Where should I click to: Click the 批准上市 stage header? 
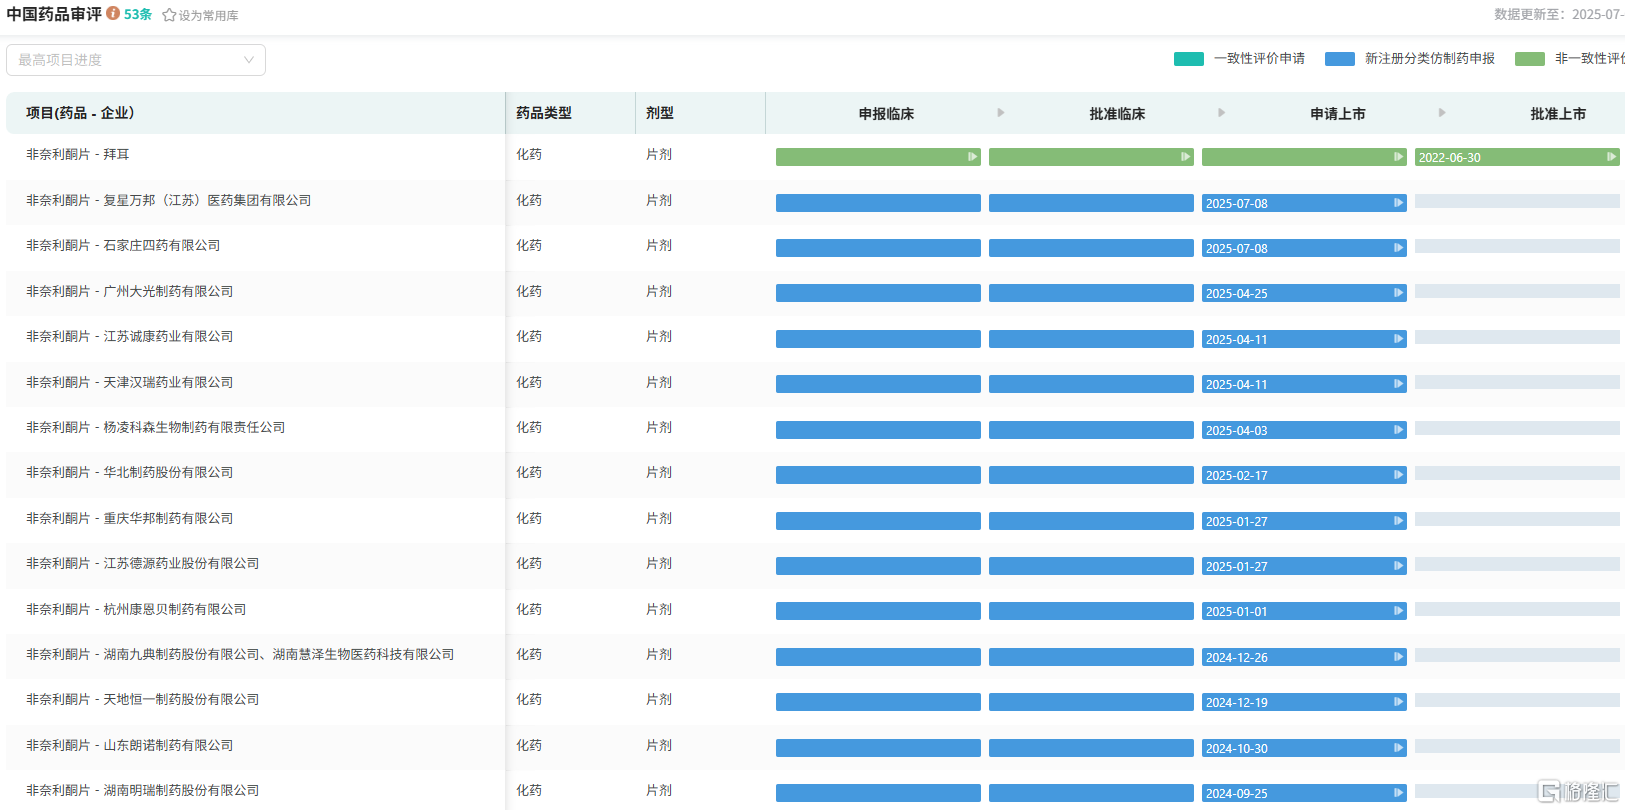[x=1558, y=114]
